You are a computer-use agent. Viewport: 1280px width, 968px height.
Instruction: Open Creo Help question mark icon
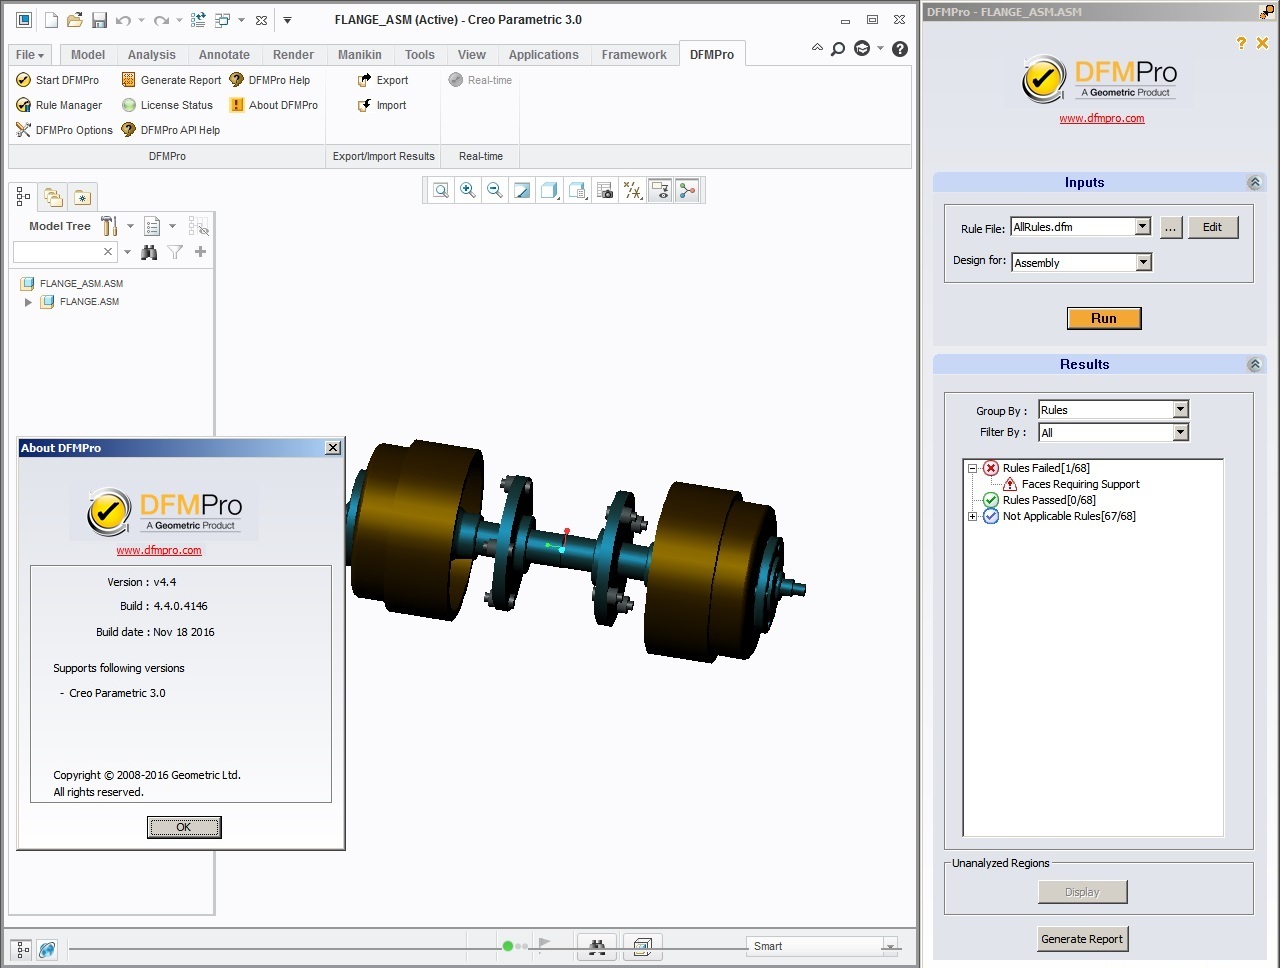tap(900, 49)
